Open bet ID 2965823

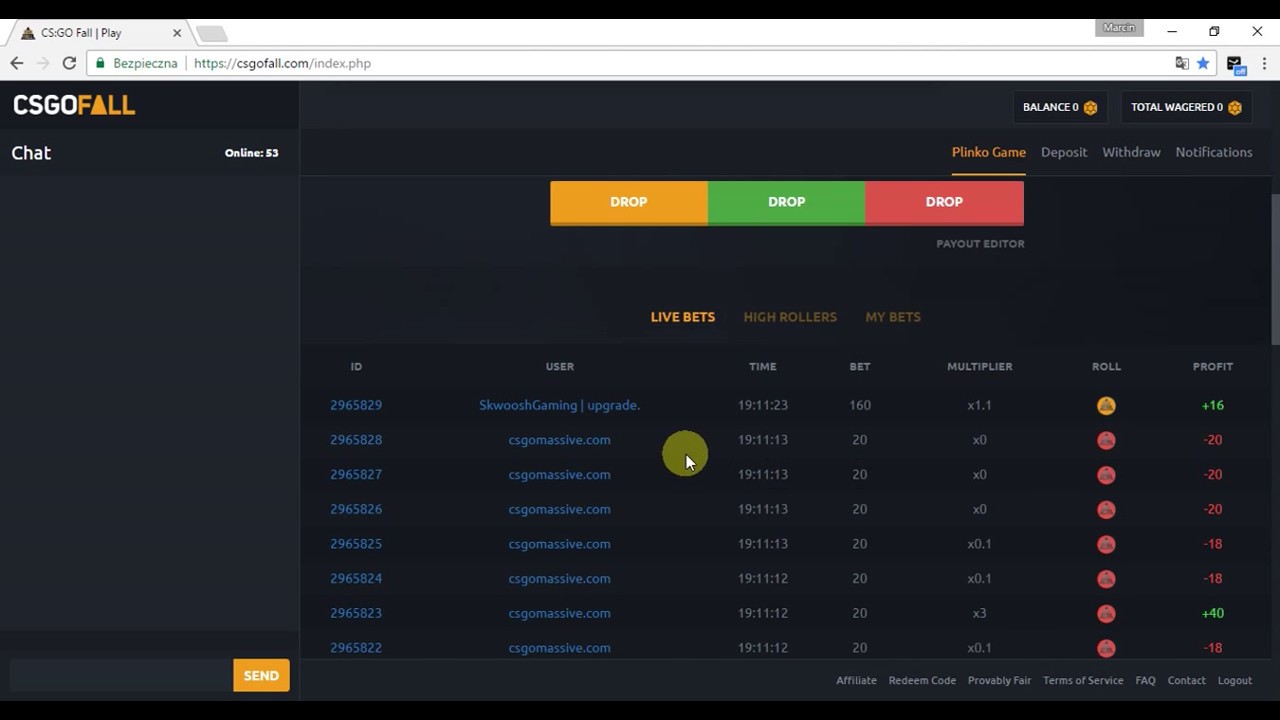click(356, 613)
